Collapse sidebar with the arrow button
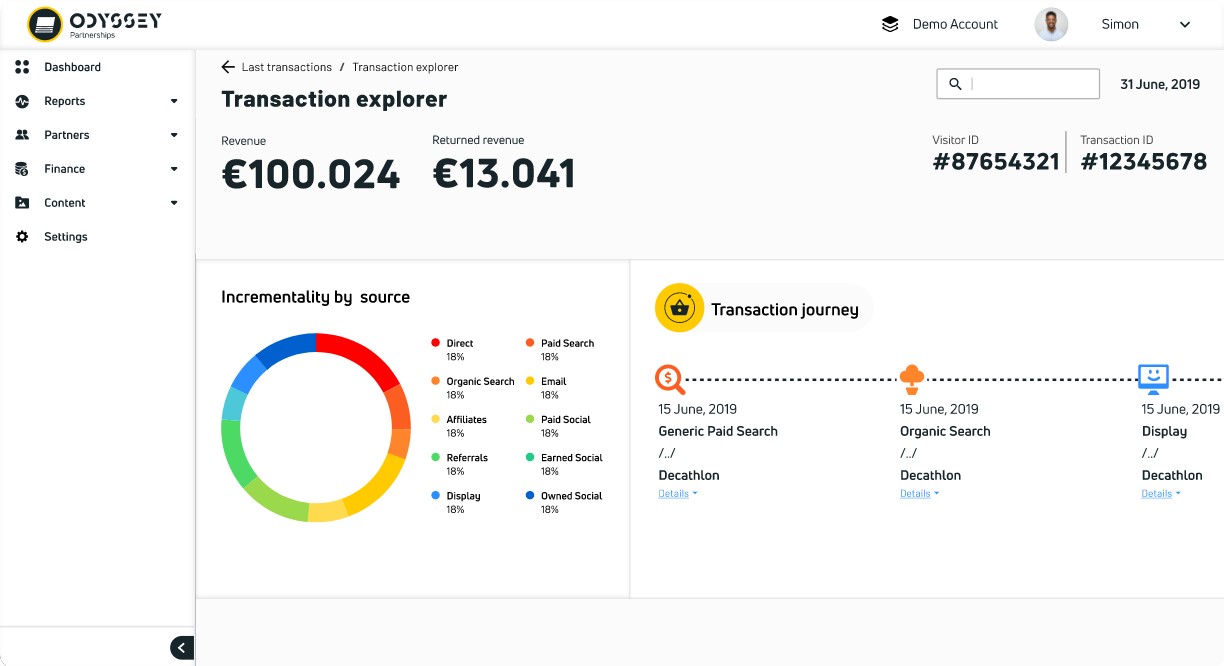This screenshot has height=666, width=1224. 181,648
